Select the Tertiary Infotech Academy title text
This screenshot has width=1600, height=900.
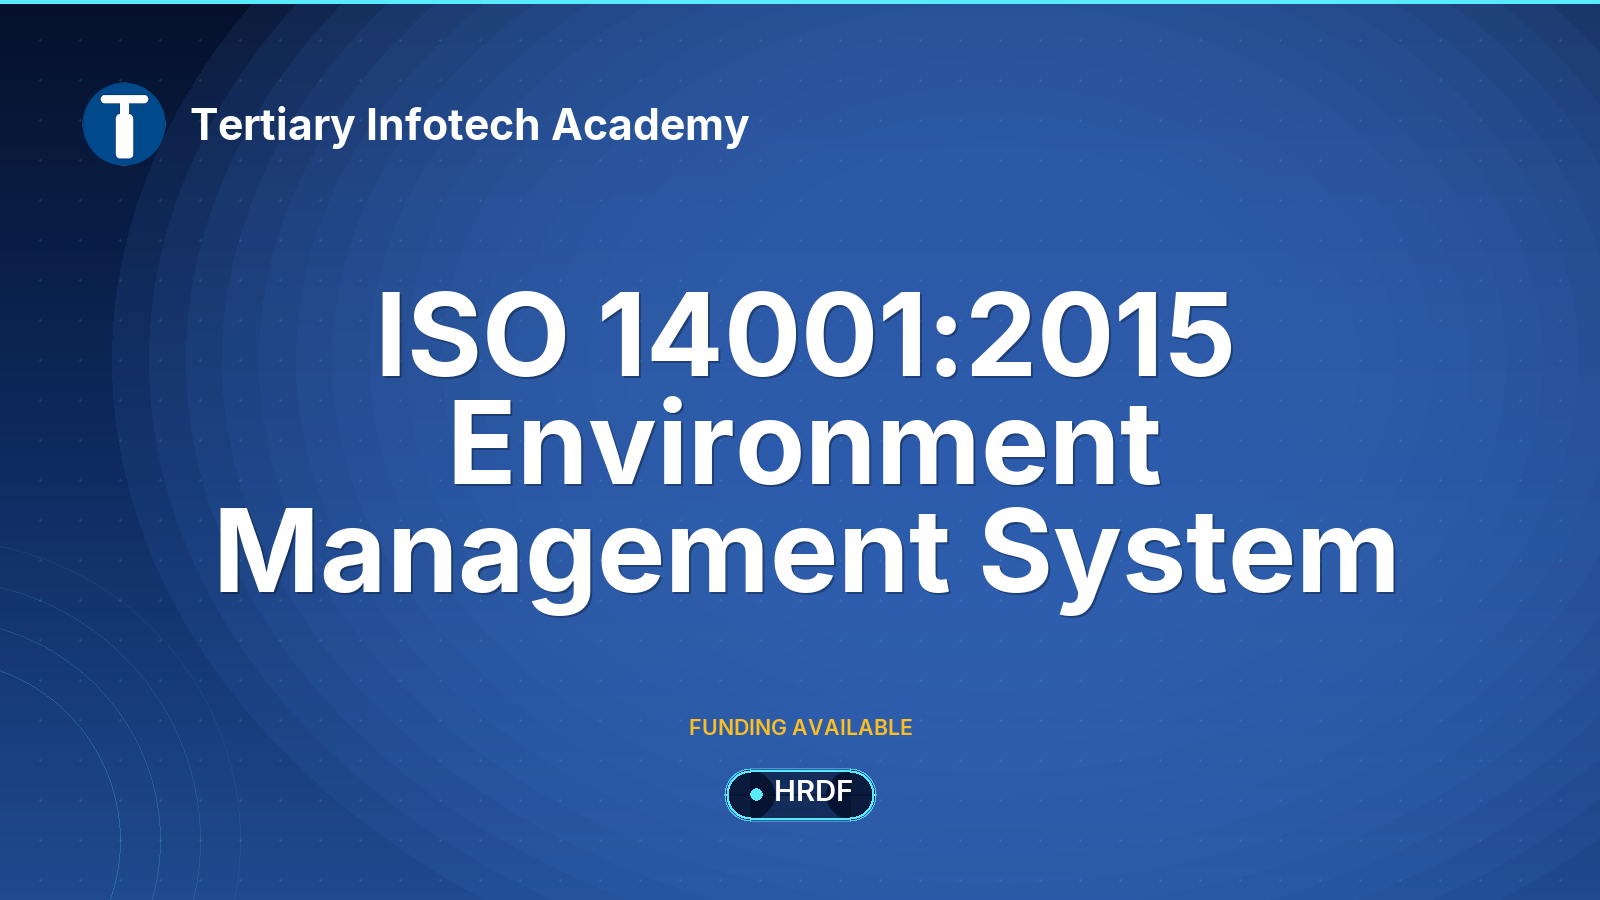[469, 125]
